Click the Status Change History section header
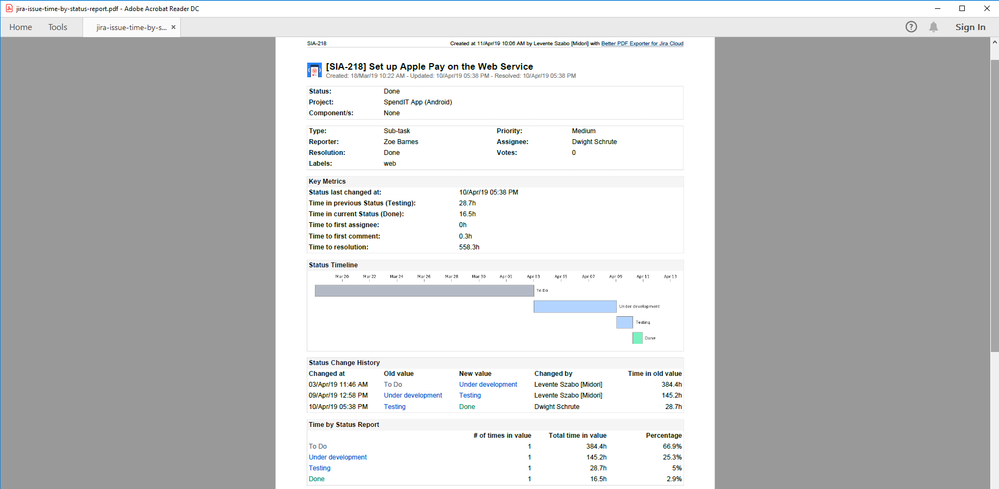 pos(344,362)
